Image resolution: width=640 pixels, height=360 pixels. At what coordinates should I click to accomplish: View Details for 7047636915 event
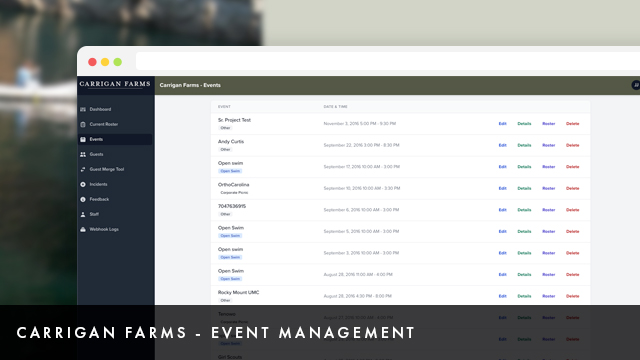(524, 210)
